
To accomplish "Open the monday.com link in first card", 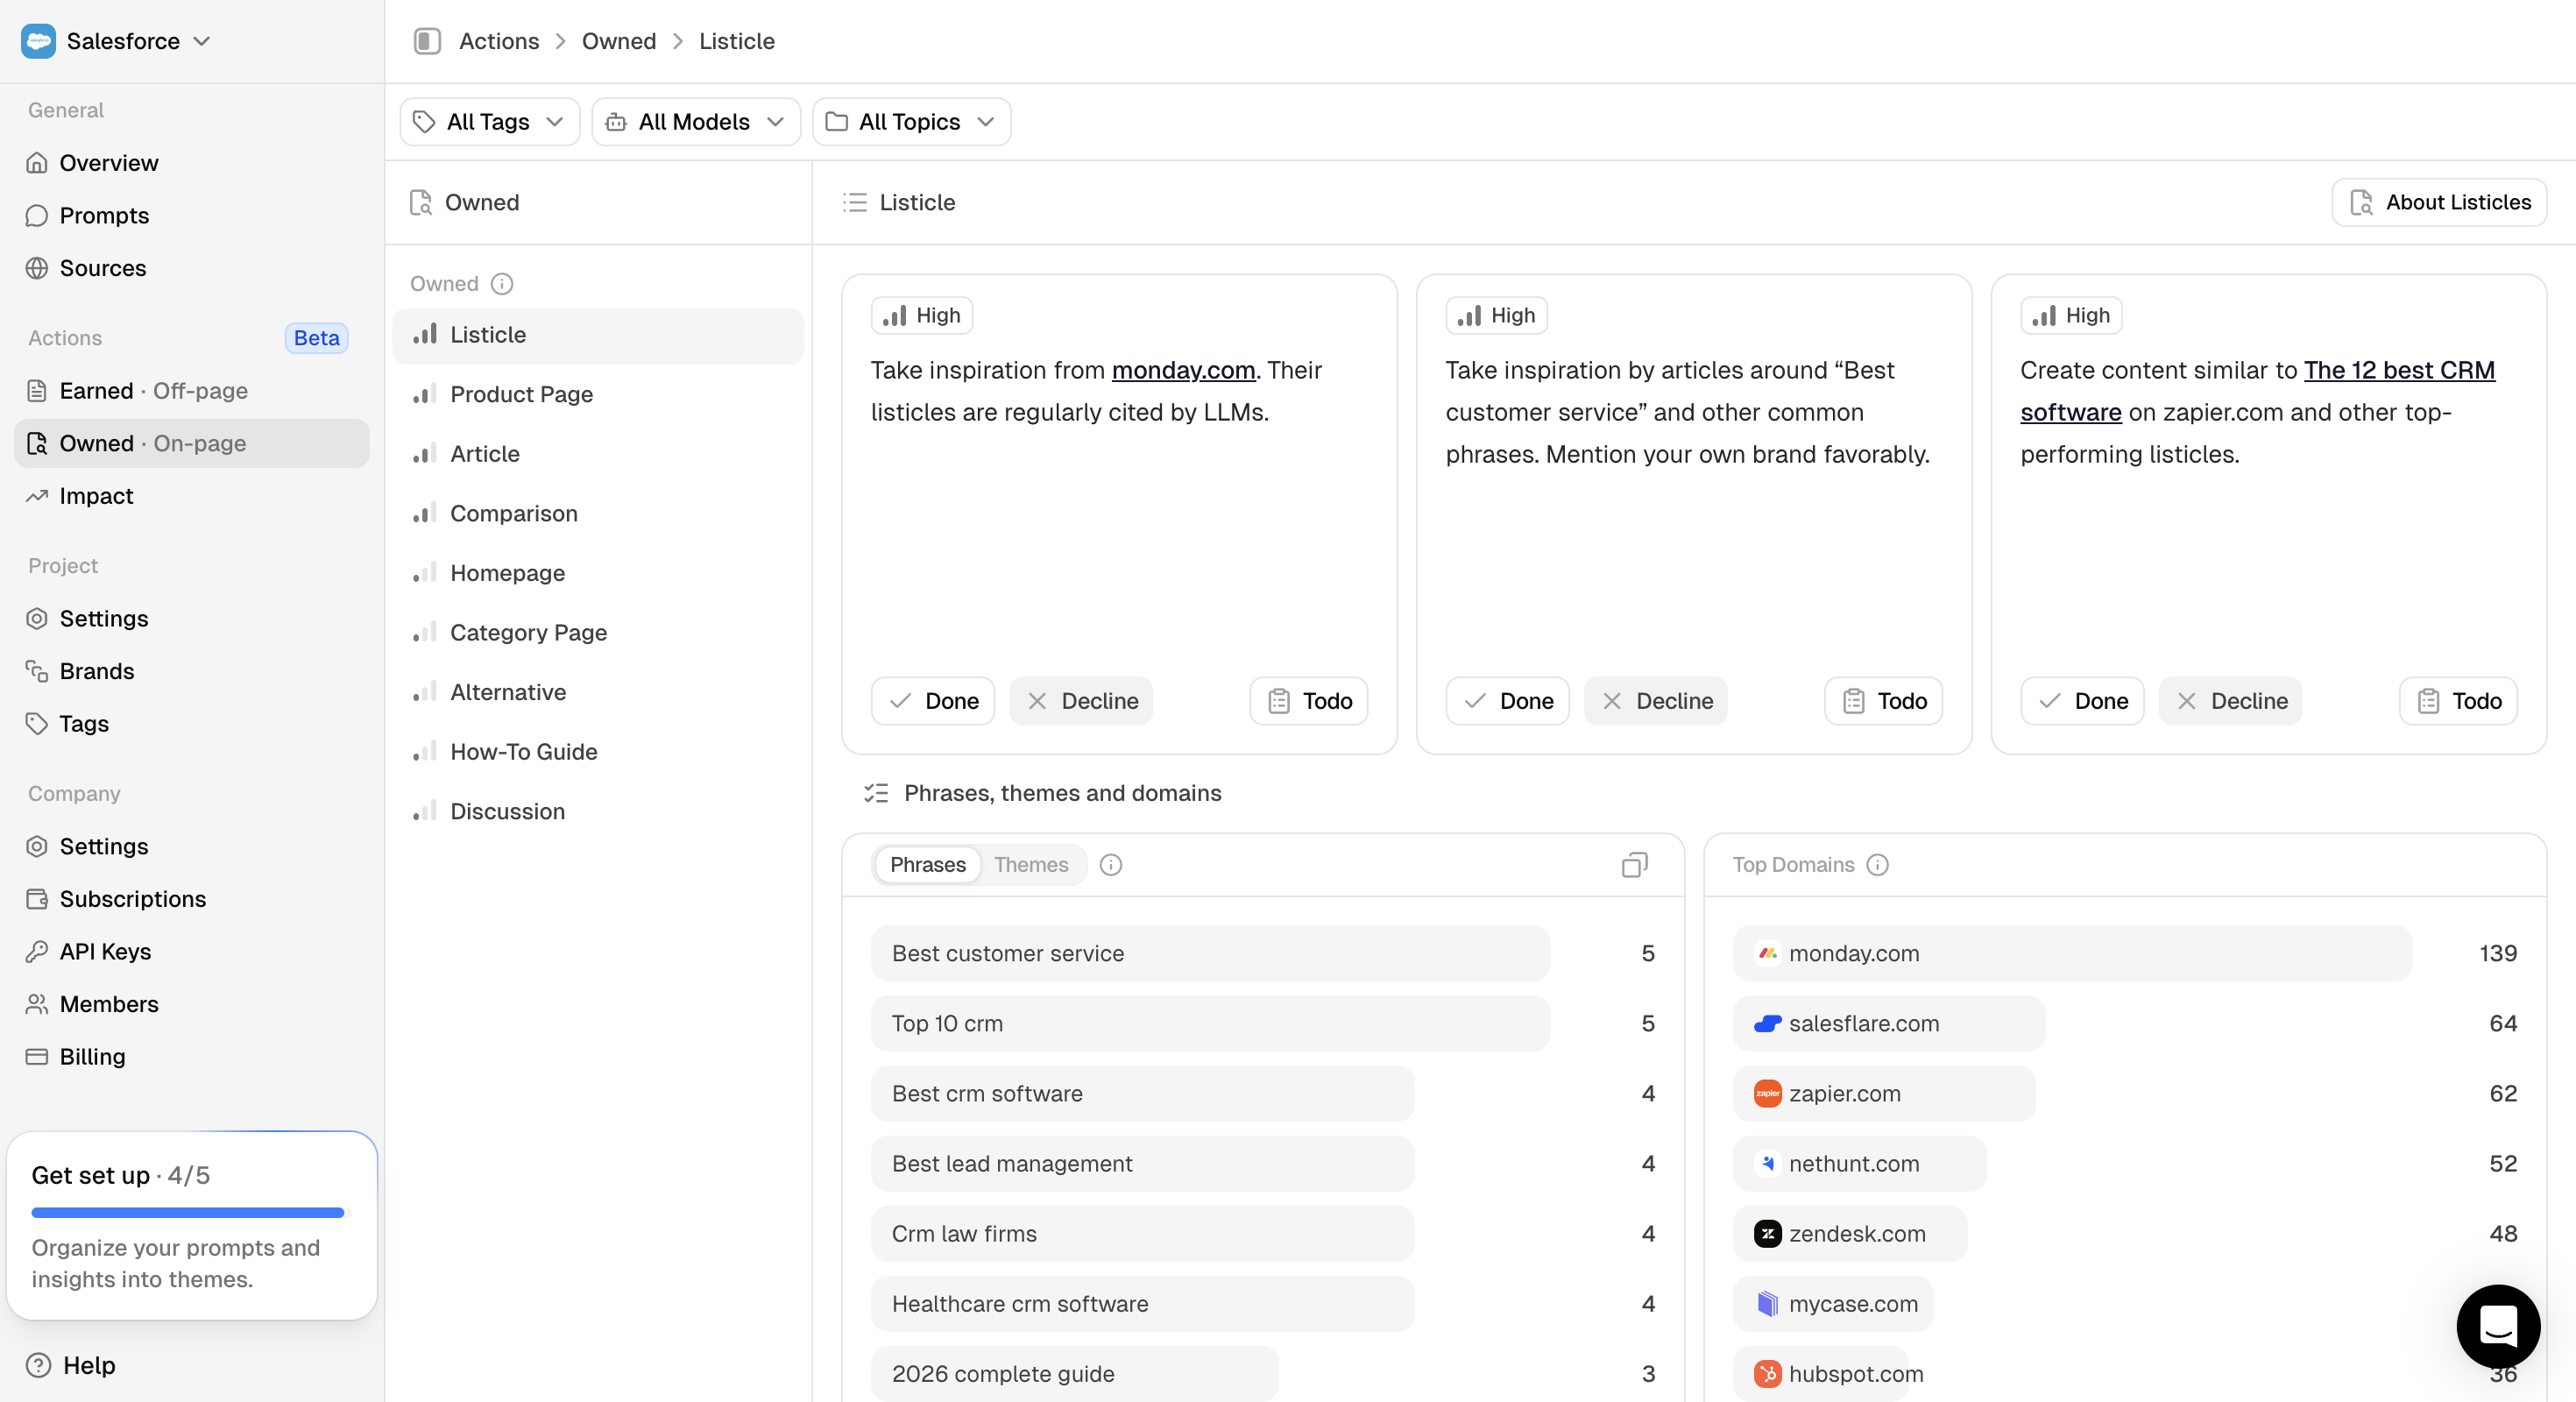I will coord(1183,370).
